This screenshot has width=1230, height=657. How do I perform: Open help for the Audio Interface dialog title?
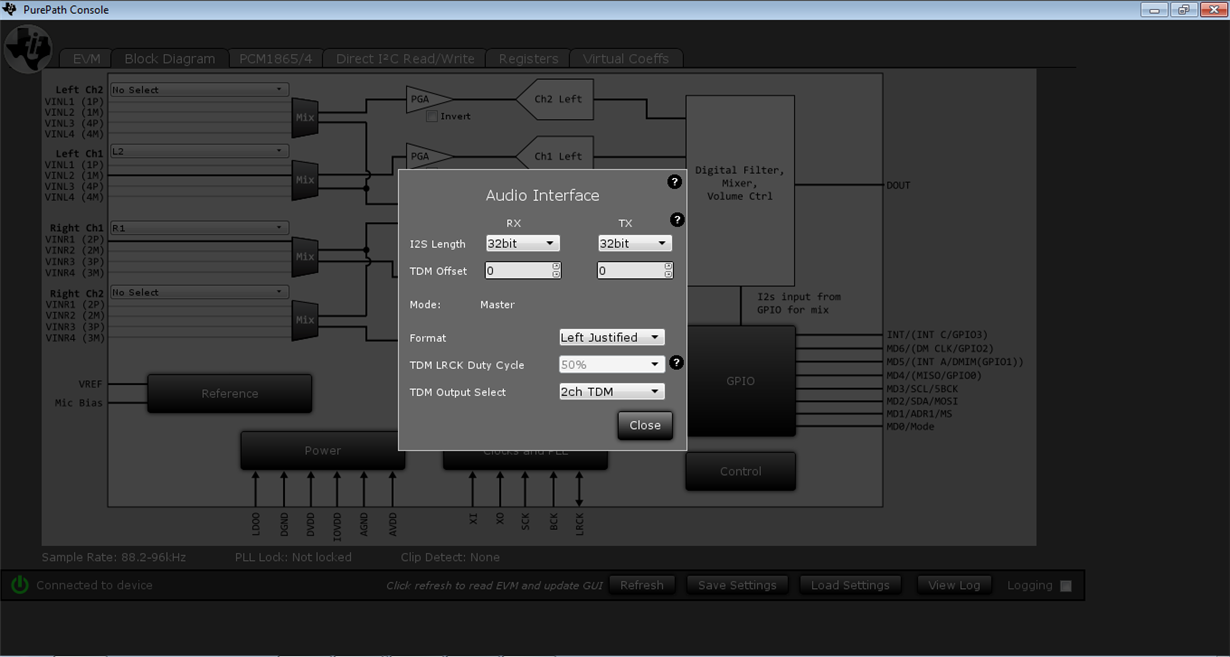click(x=674, y=182)
